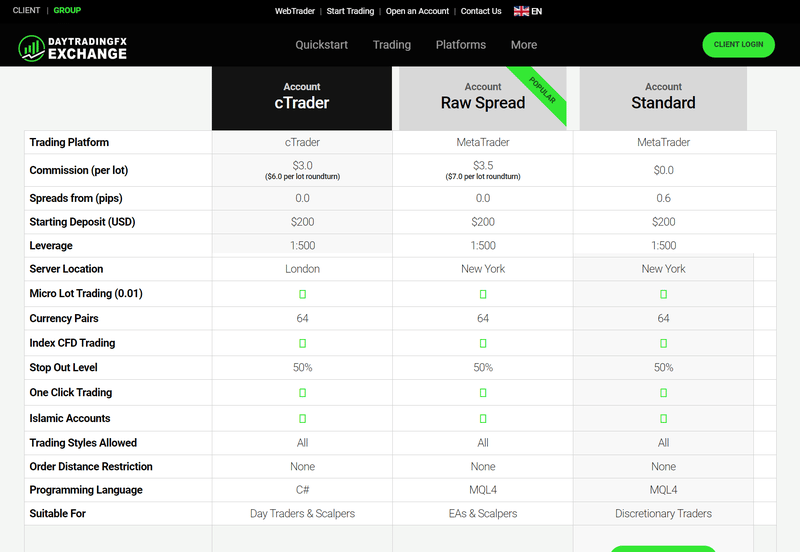Click Raw Spread Index CFD Trading checkmark
Image resolution: width=800 pixels, height=552 pixels.
483,343
